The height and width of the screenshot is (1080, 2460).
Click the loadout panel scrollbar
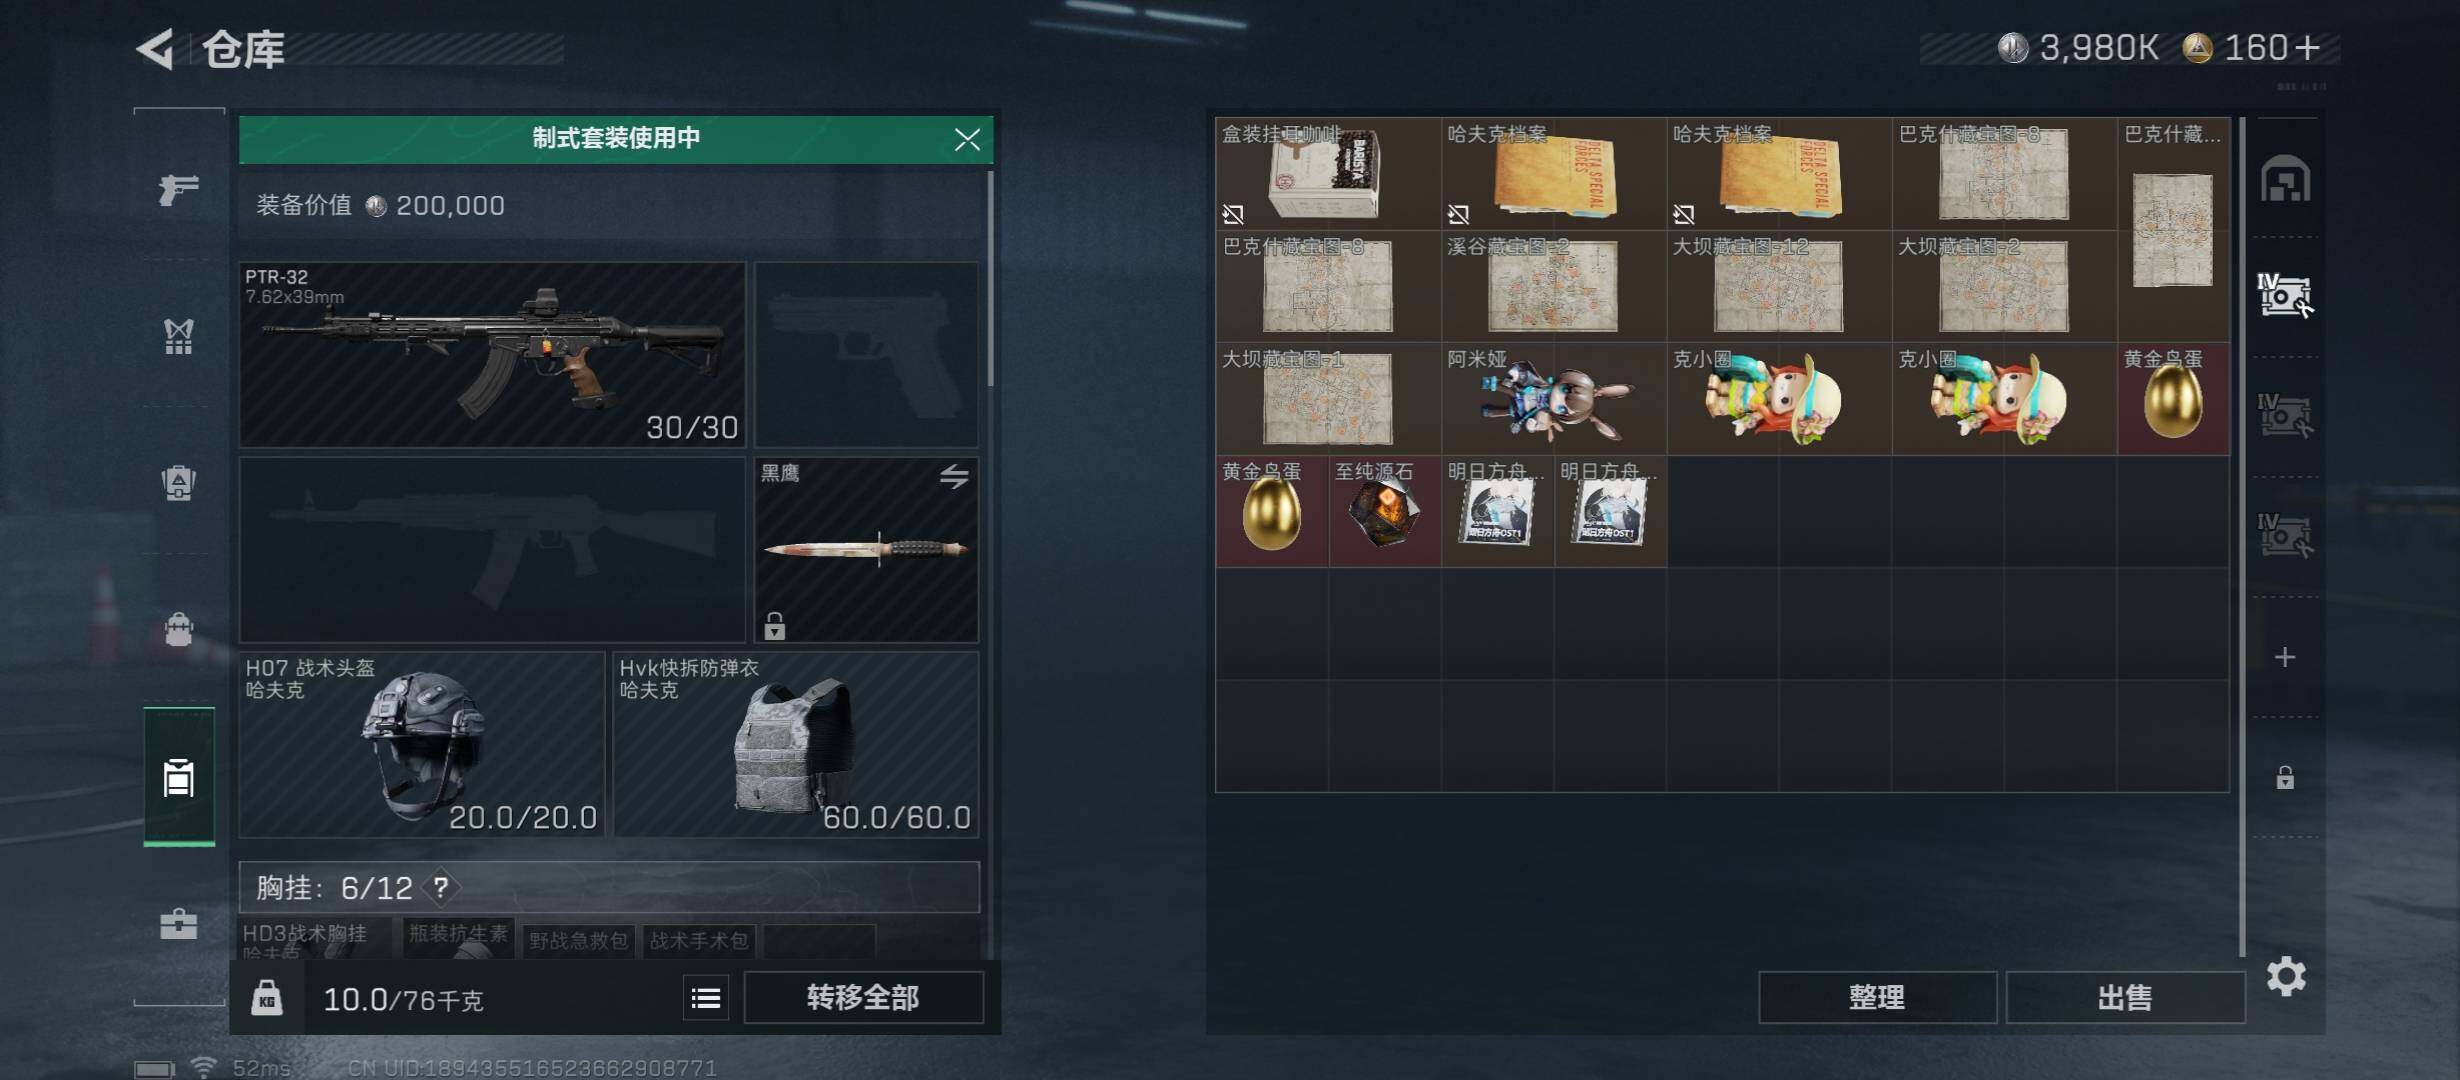click(990, 278)
